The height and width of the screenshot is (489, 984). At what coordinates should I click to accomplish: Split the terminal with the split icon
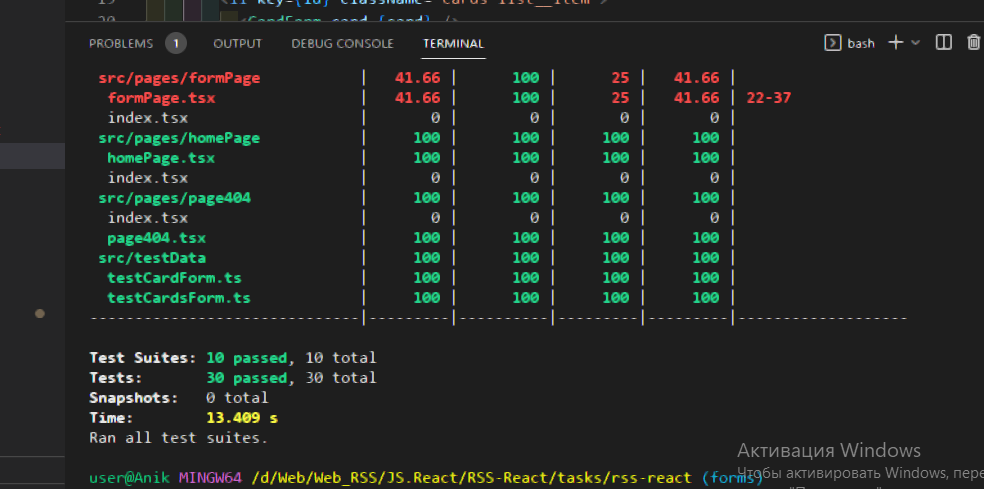(x=943, y=43)
